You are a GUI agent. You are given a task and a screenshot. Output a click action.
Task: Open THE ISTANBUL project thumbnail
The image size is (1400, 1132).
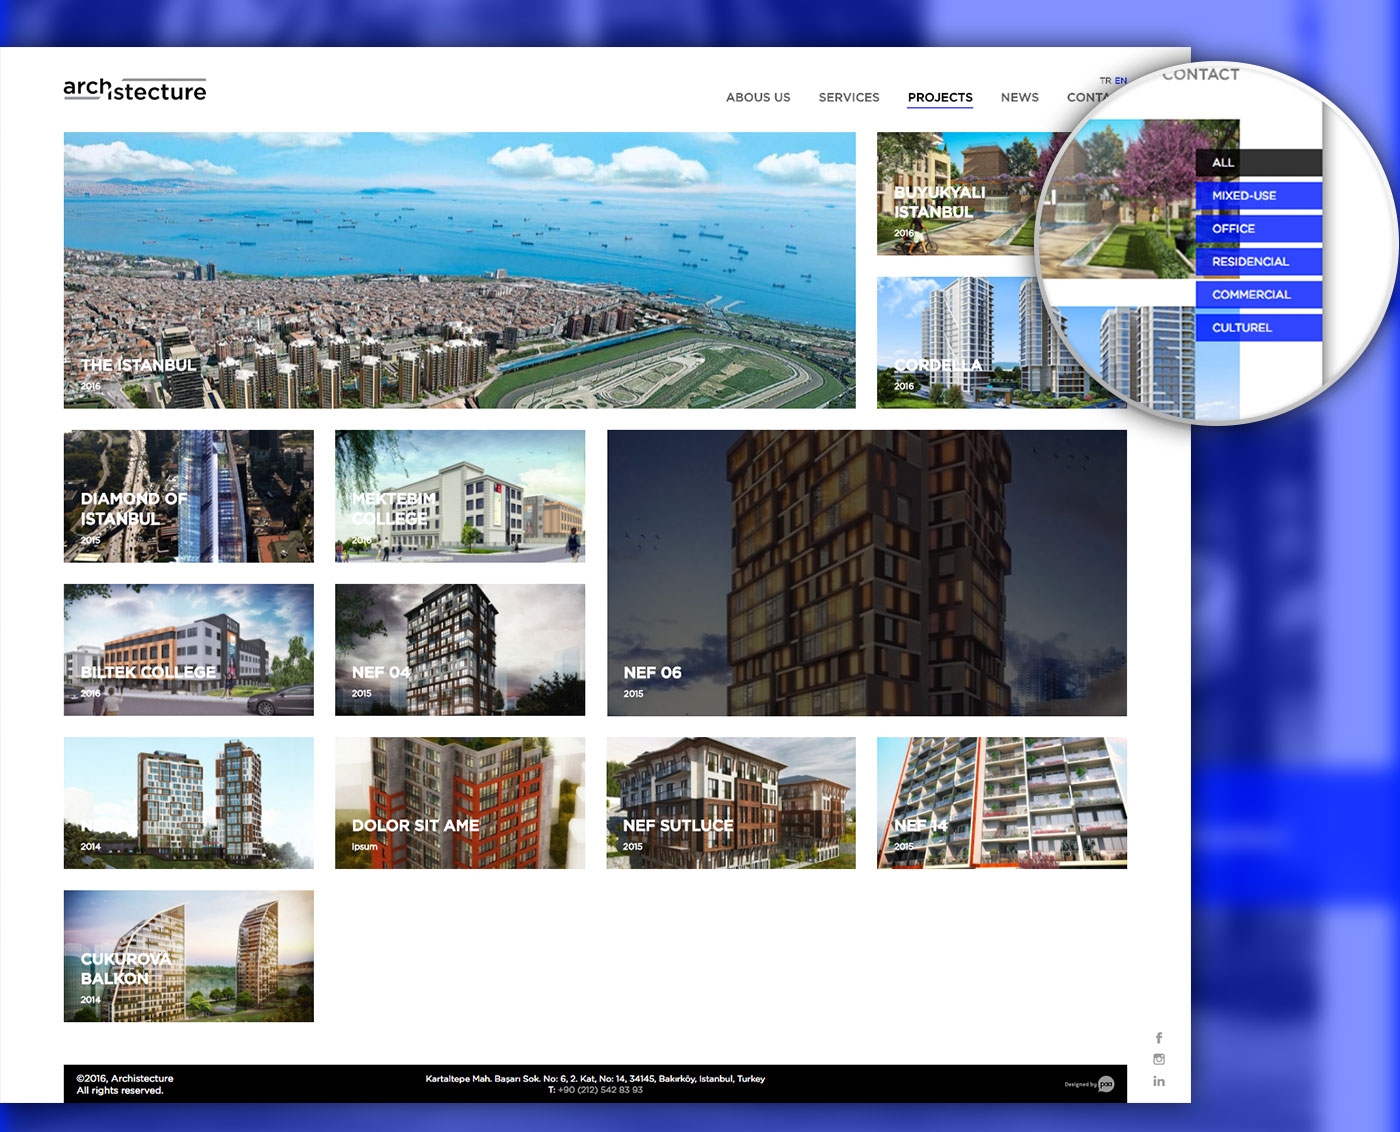tap(460, 270)
